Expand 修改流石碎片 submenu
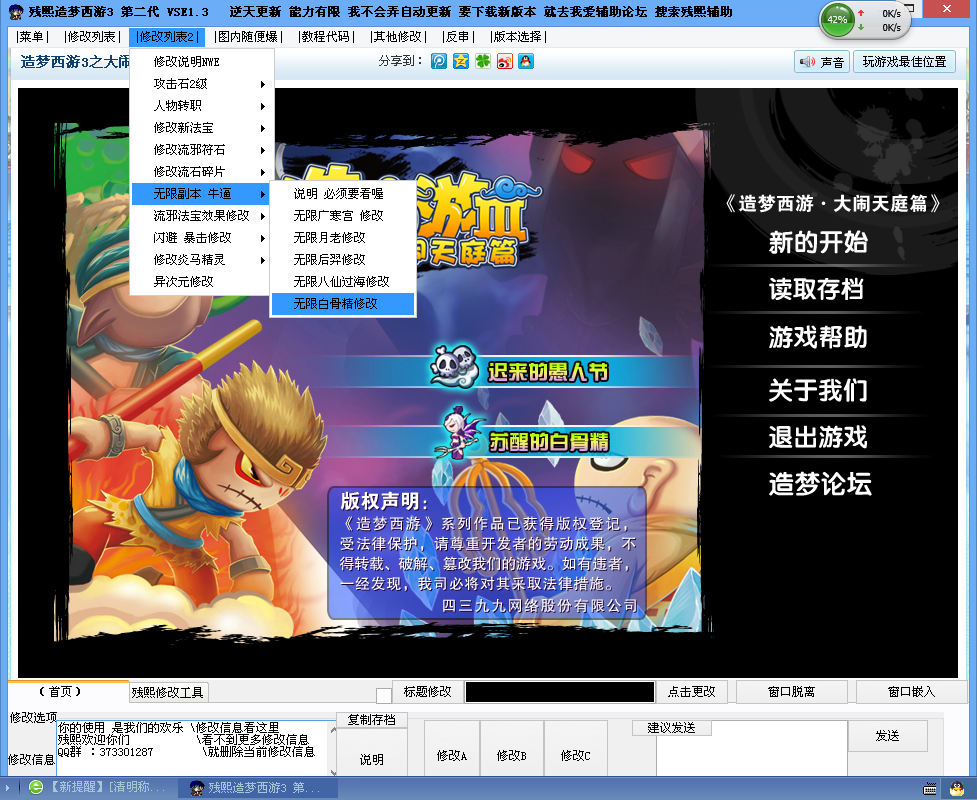The width and height of the screenshot is (977, 800). 203,171
